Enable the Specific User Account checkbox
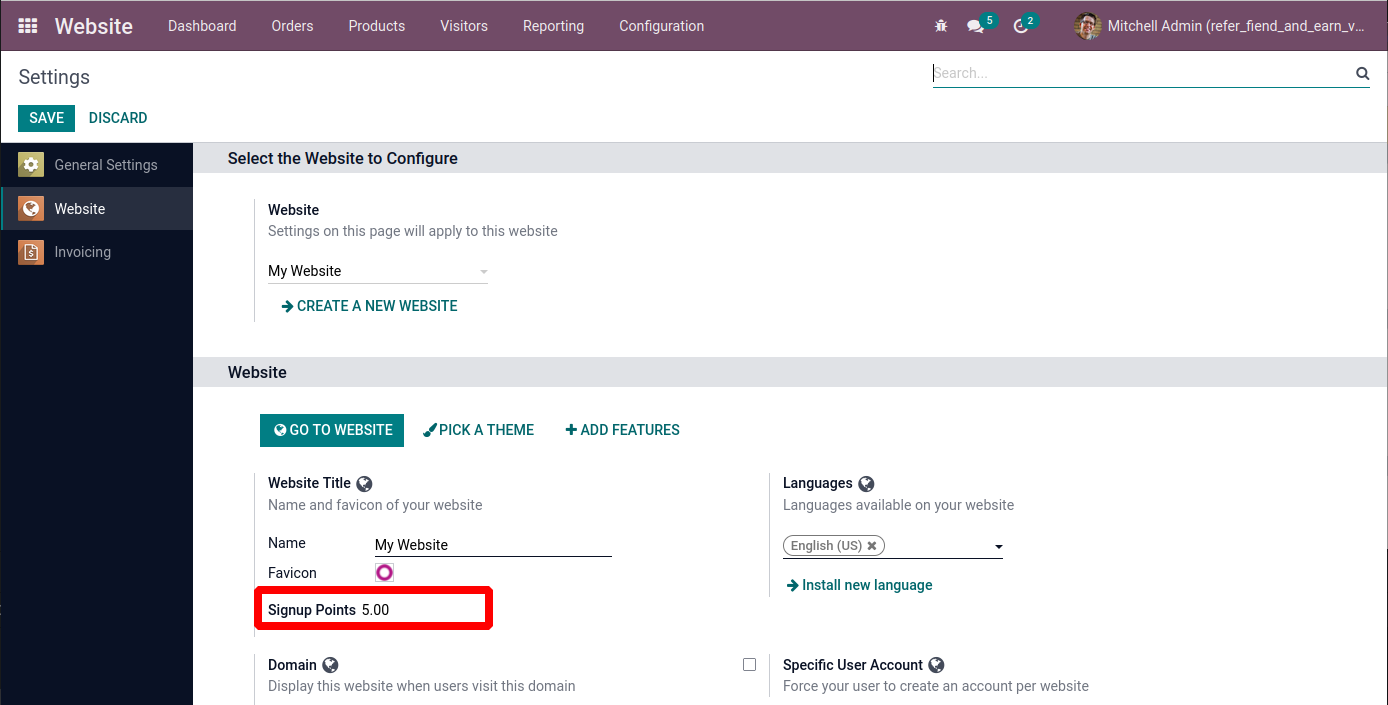Image resolution: width=1388 pixels, height=705 pixels. (x=749, y=665)
